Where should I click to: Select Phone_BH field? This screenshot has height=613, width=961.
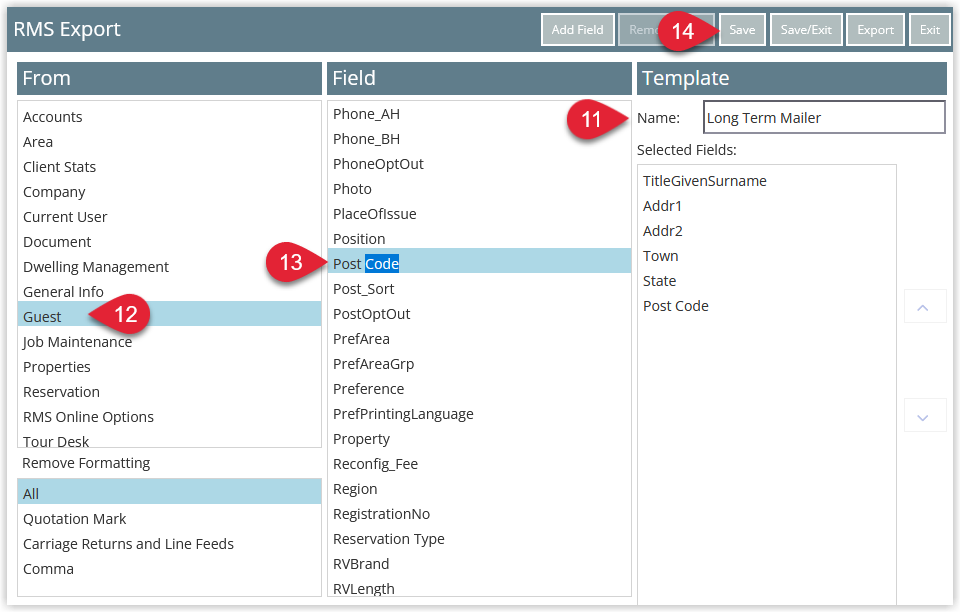[479, 139]
